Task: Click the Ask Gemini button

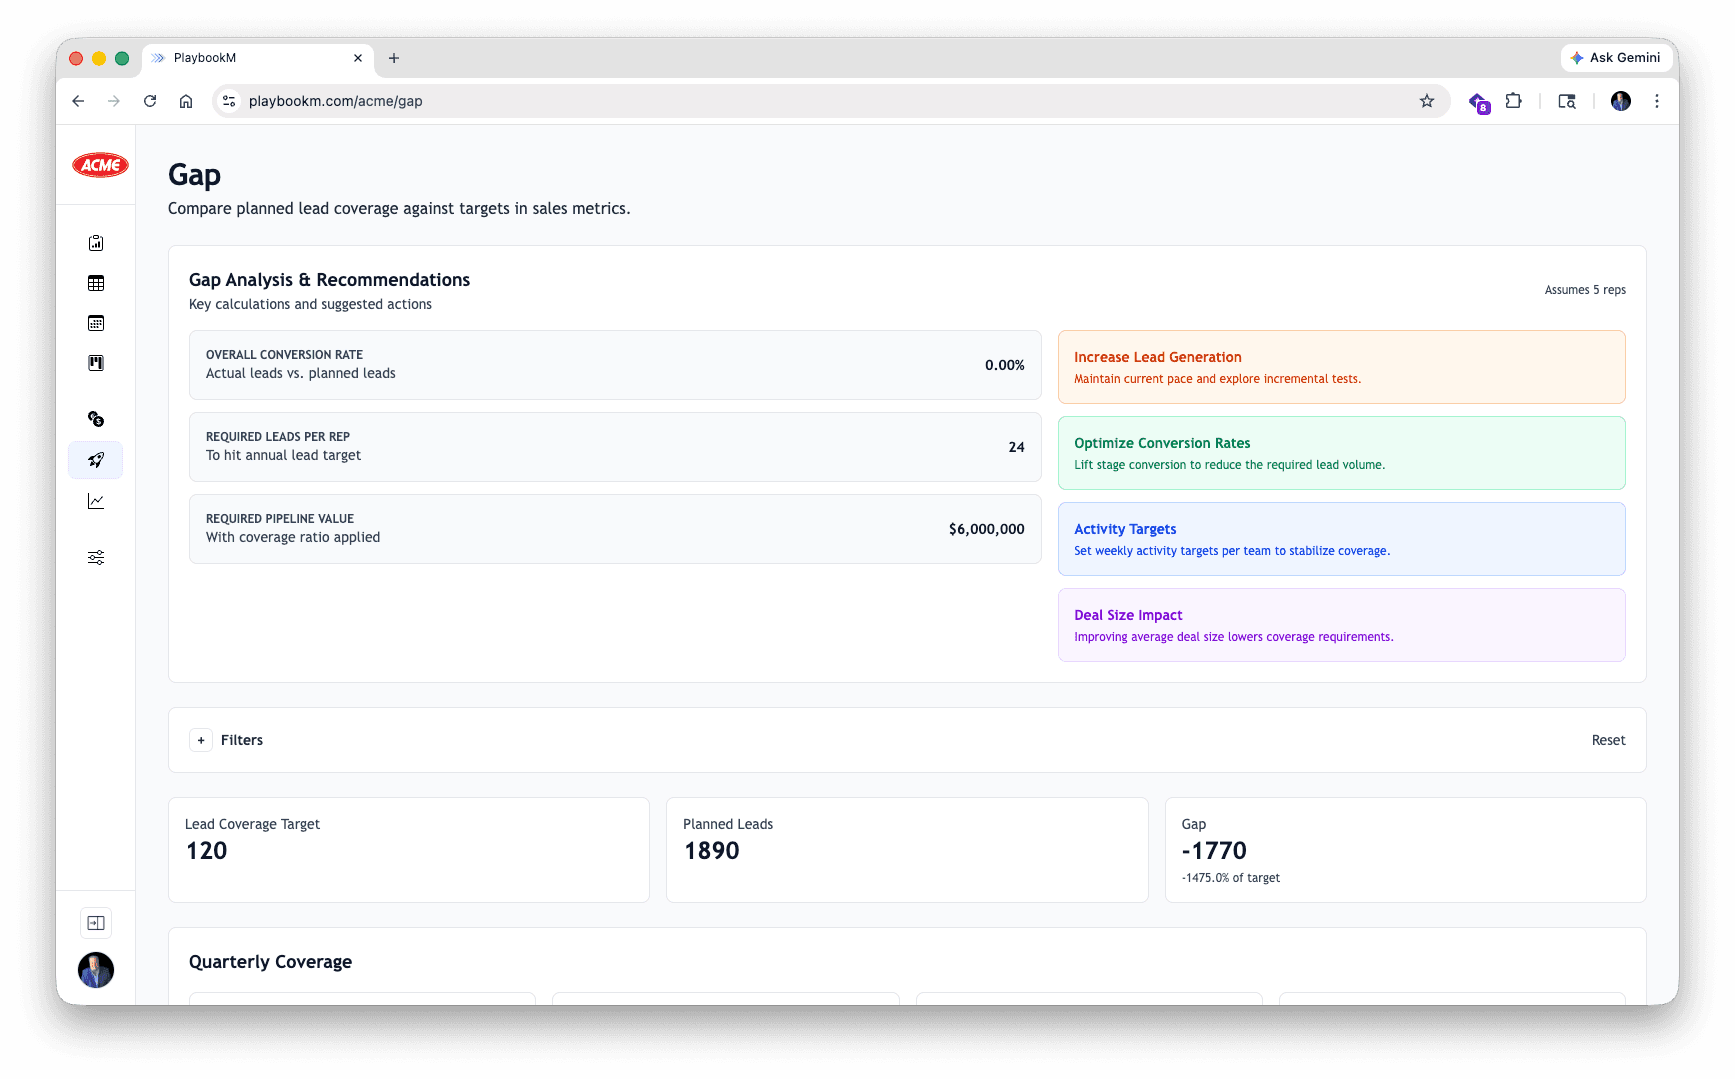Action: coord(1616,58)
